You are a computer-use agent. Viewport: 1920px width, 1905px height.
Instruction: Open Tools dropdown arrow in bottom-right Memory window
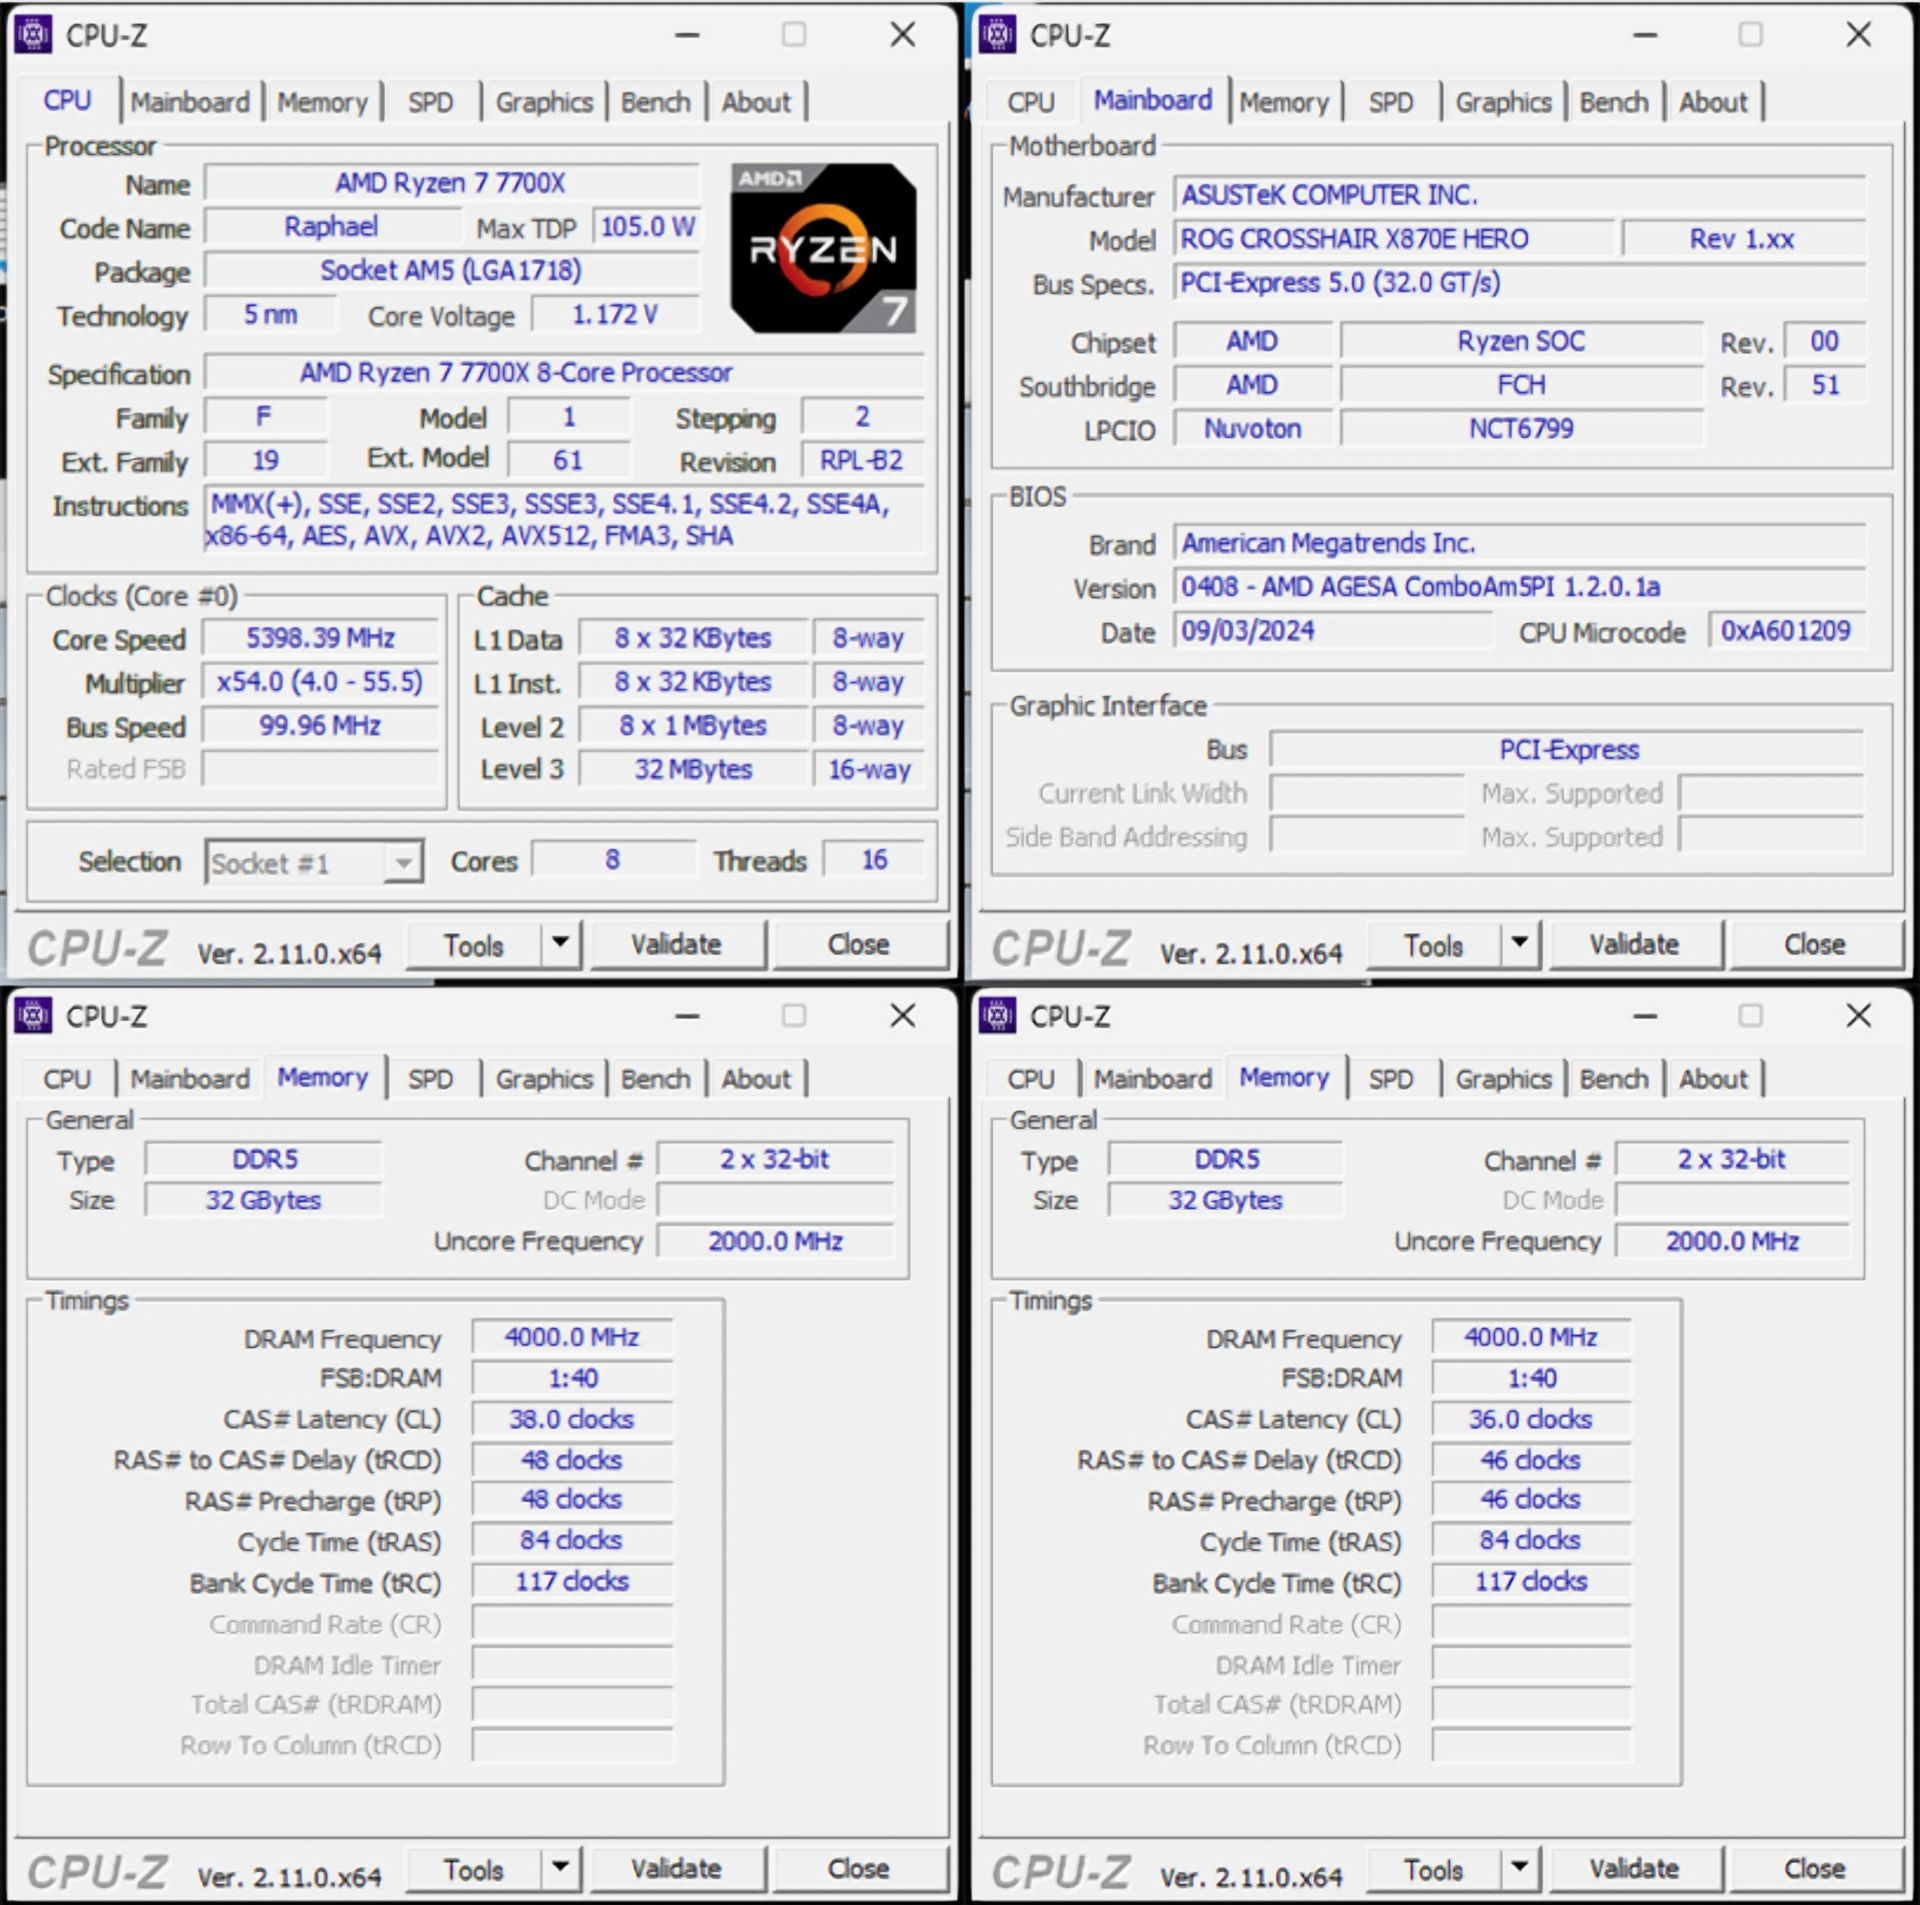click(1520, 1867)
